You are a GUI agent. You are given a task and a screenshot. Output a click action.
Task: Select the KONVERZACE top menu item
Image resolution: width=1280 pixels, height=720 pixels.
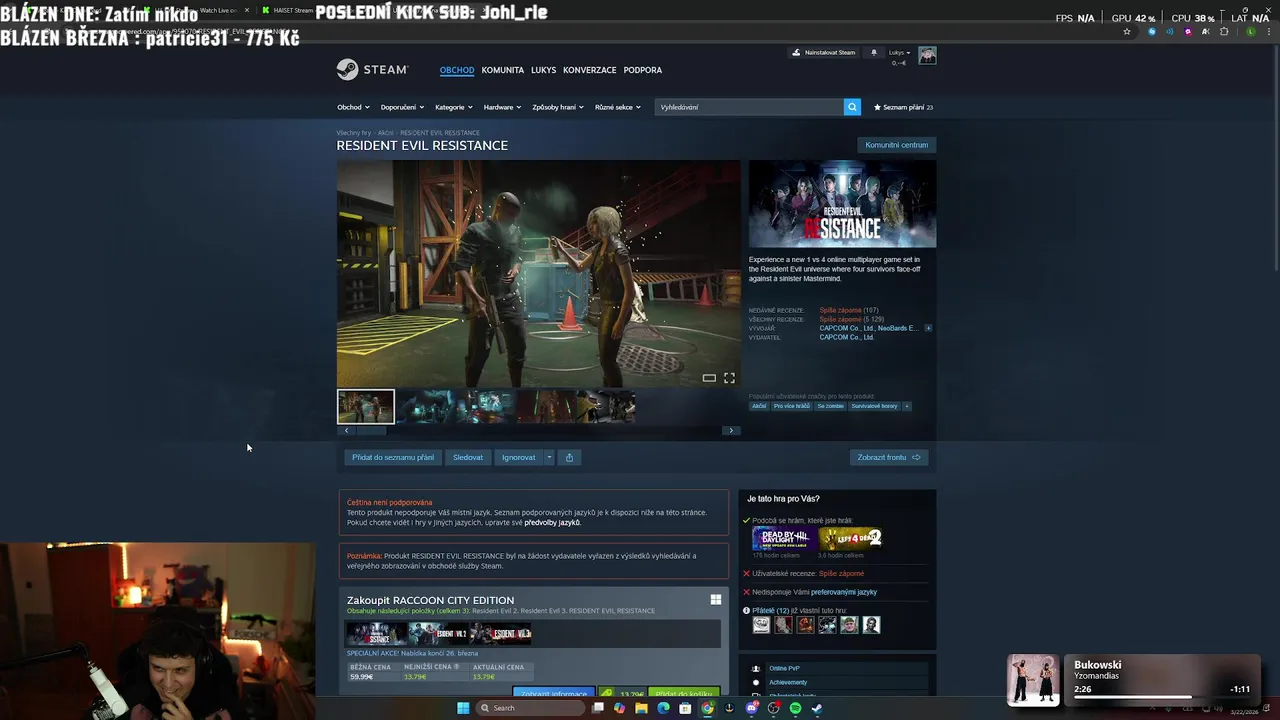(x=590, y=70)
